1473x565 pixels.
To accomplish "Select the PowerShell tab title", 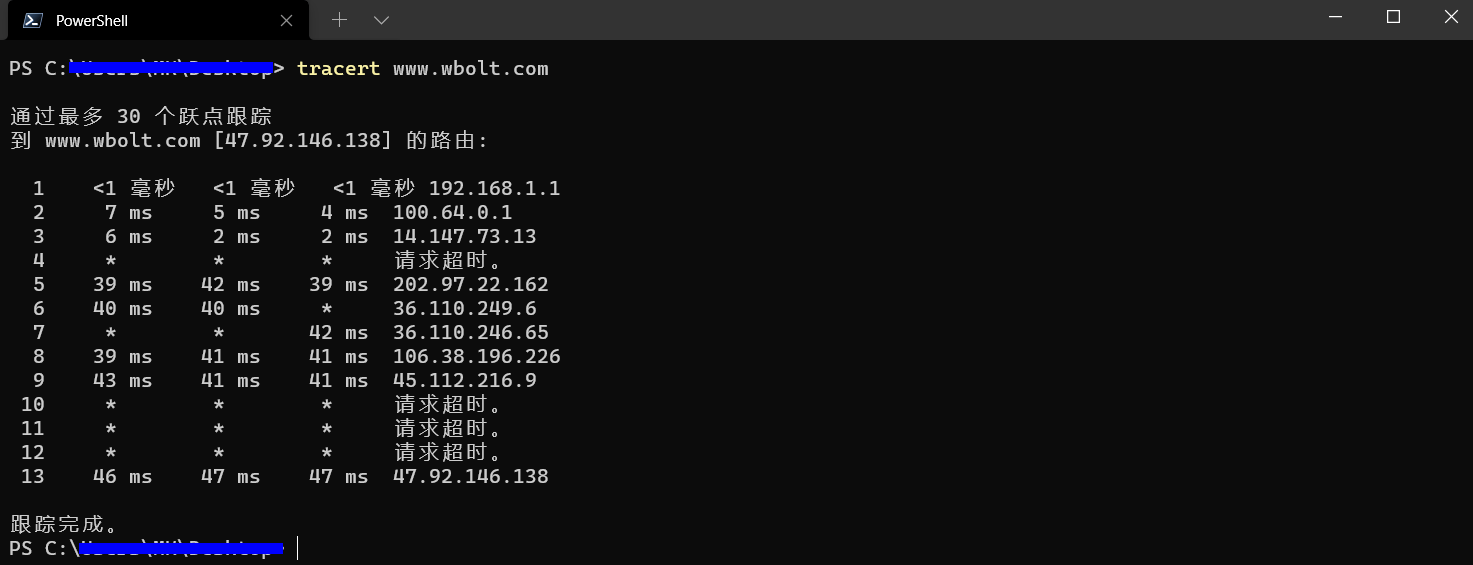I will (92, 20).
